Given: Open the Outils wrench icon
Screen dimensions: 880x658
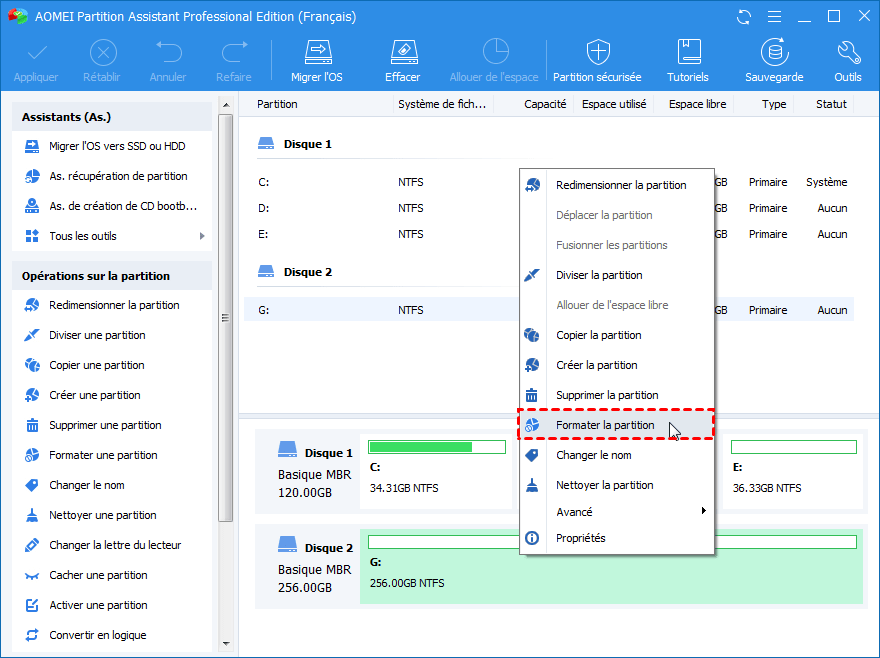Looking at the screenshot, I should [x=848, y=53].
